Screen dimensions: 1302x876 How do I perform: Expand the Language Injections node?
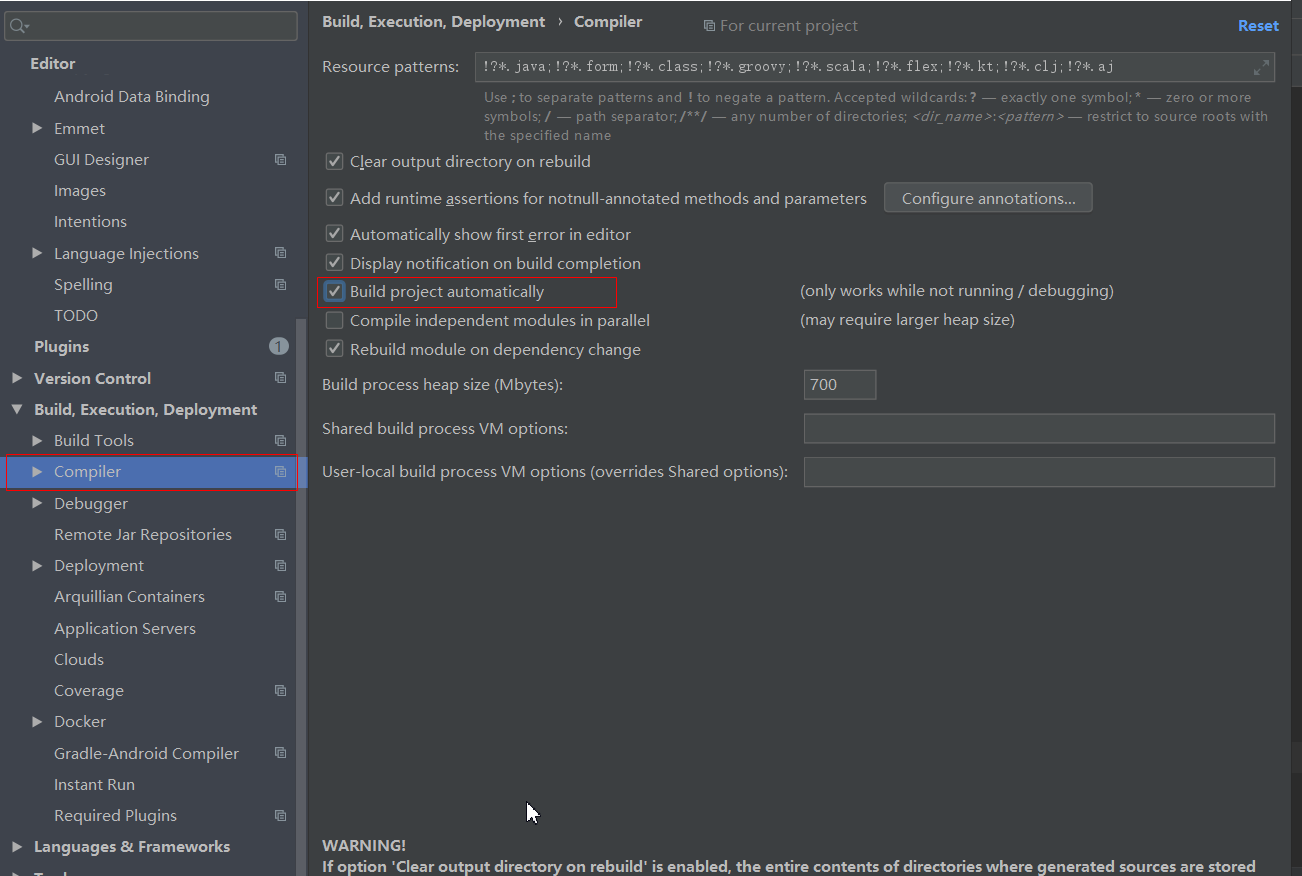click(x=37, y=253)
